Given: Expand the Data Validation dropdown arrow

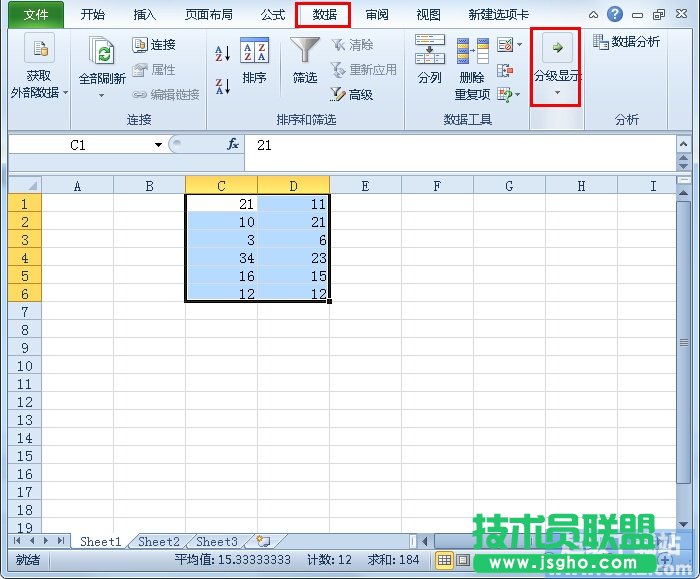Looking at the screenshot, I should click(519, 45).
